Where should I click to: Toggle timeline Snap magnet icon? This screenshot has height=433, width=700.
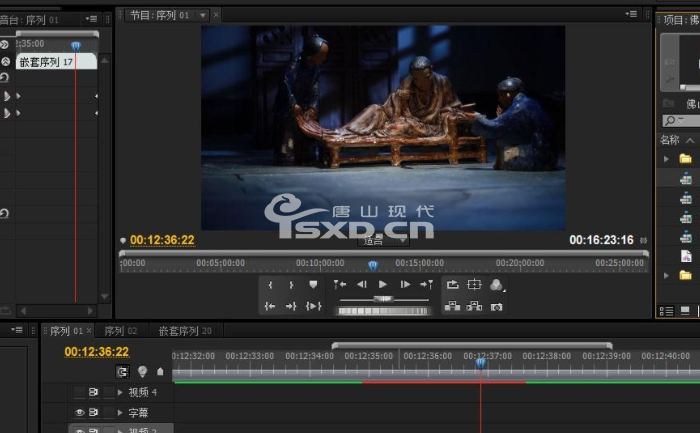123,371
